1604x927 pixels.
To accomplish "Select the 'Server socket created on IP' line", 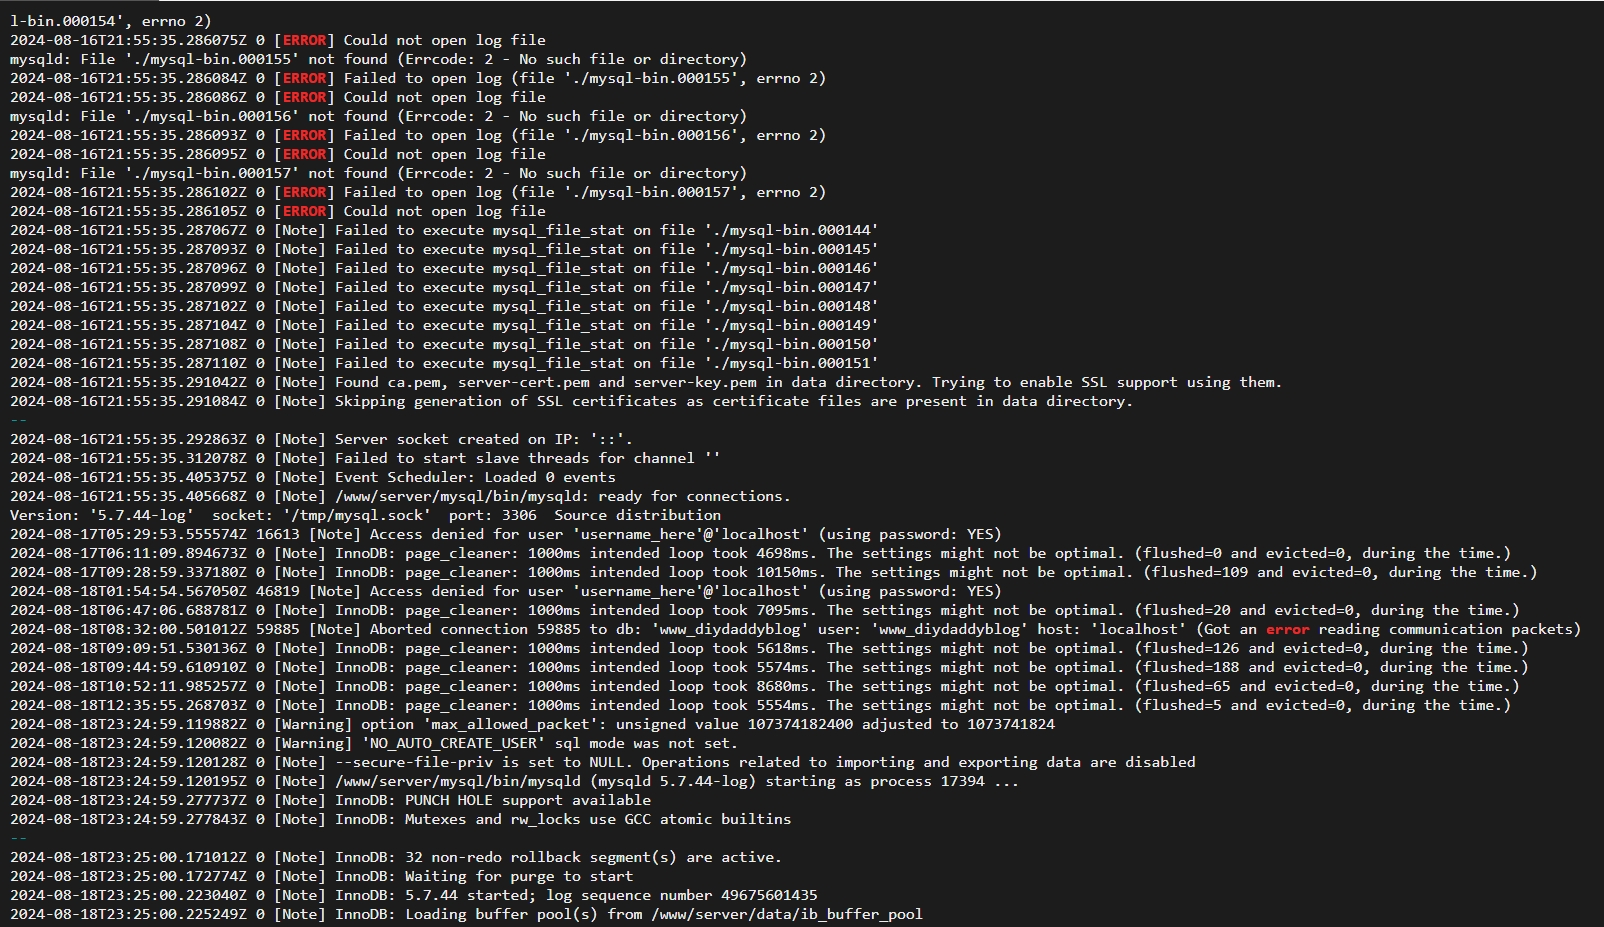I will point(321,439).
